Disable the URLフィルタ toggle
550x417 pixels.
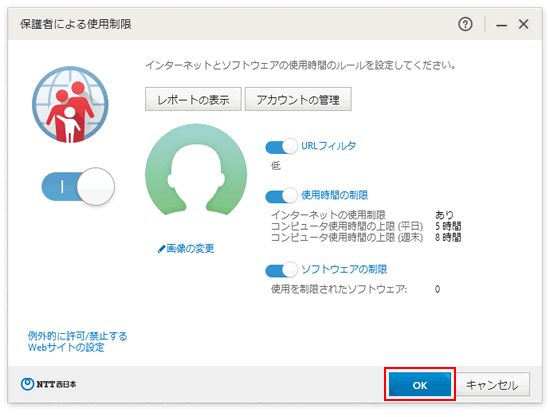tap(281, 146)
